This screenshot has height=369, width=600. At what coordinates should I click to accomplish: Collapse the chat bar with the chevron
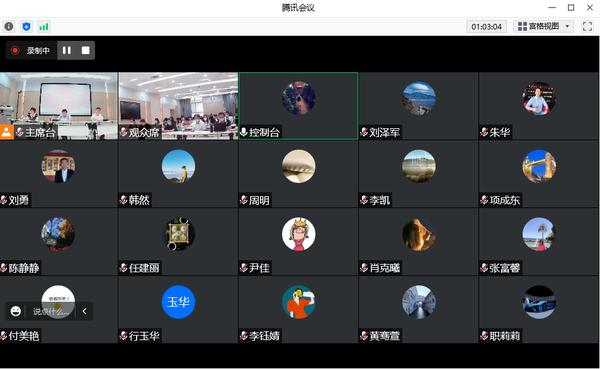tap(84, 311)
